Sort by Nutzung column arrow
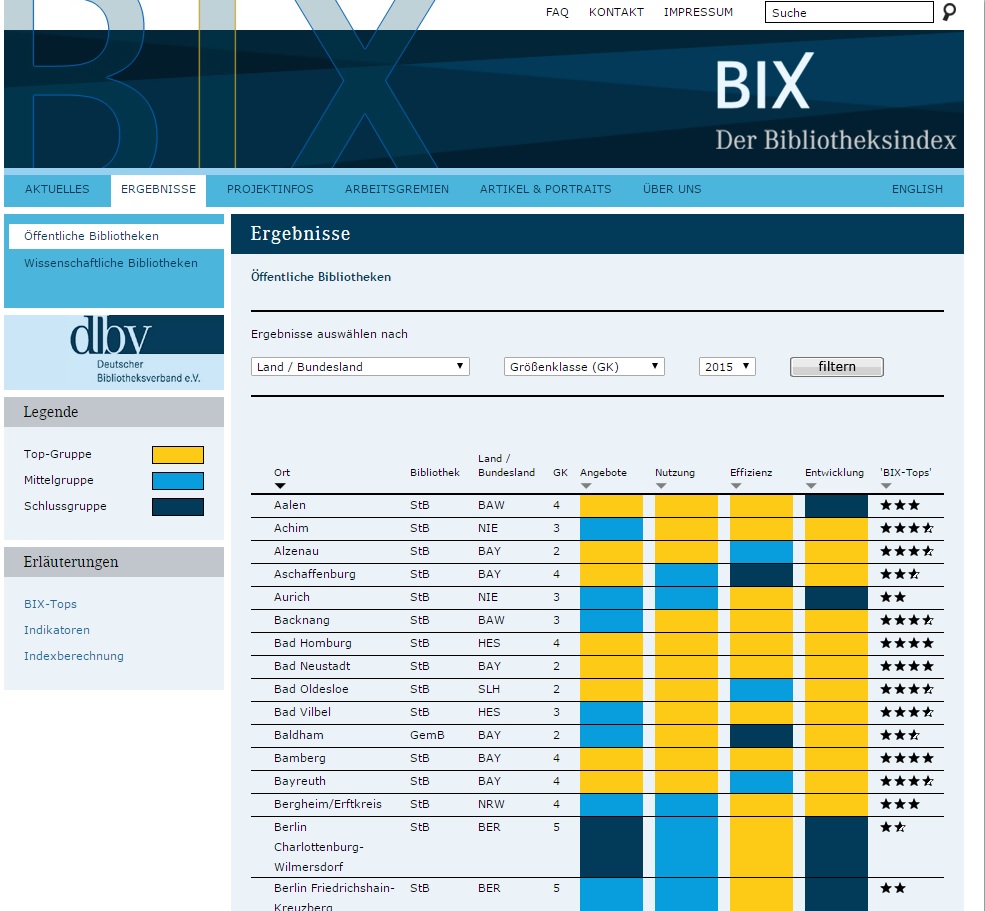 point(661,486)
